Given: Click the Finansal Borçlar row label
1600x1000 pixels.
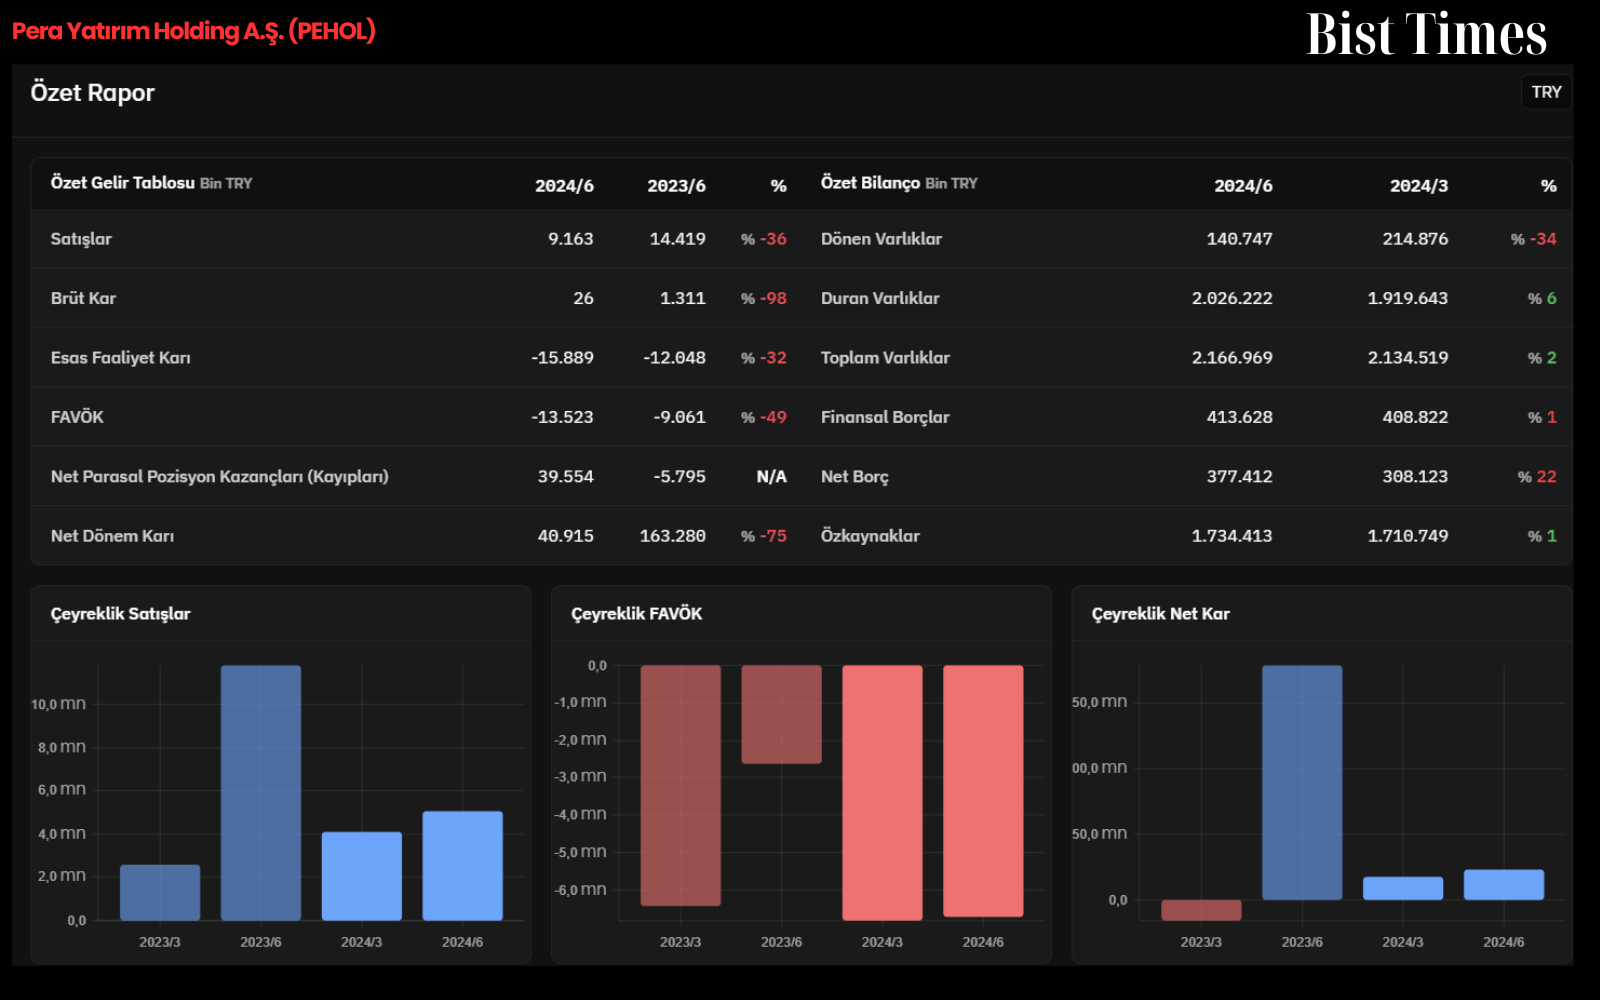Looking at the screenshot, I should 885,417.
